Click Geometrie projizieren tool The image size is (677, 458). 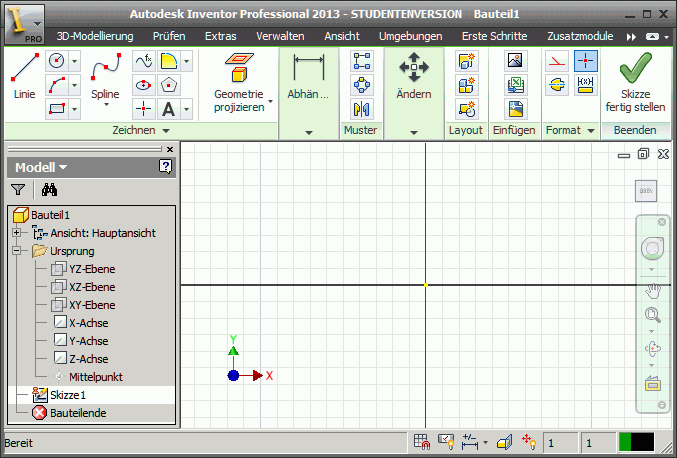[238, 82]
